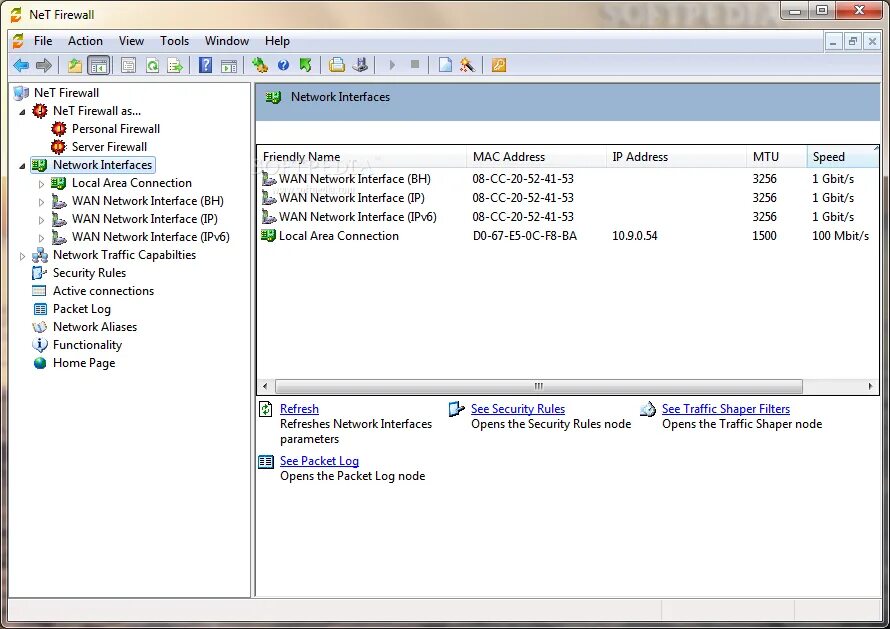
Task: Collapse the Network Interfaces tree node
Action: point(22,166)
